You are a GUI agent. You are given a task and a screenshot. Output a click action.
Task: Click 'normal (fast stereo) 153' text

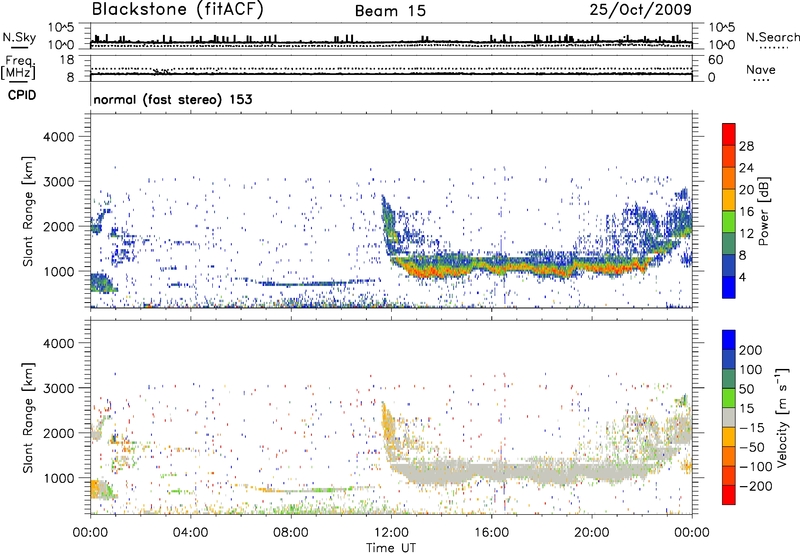(173, 100)
